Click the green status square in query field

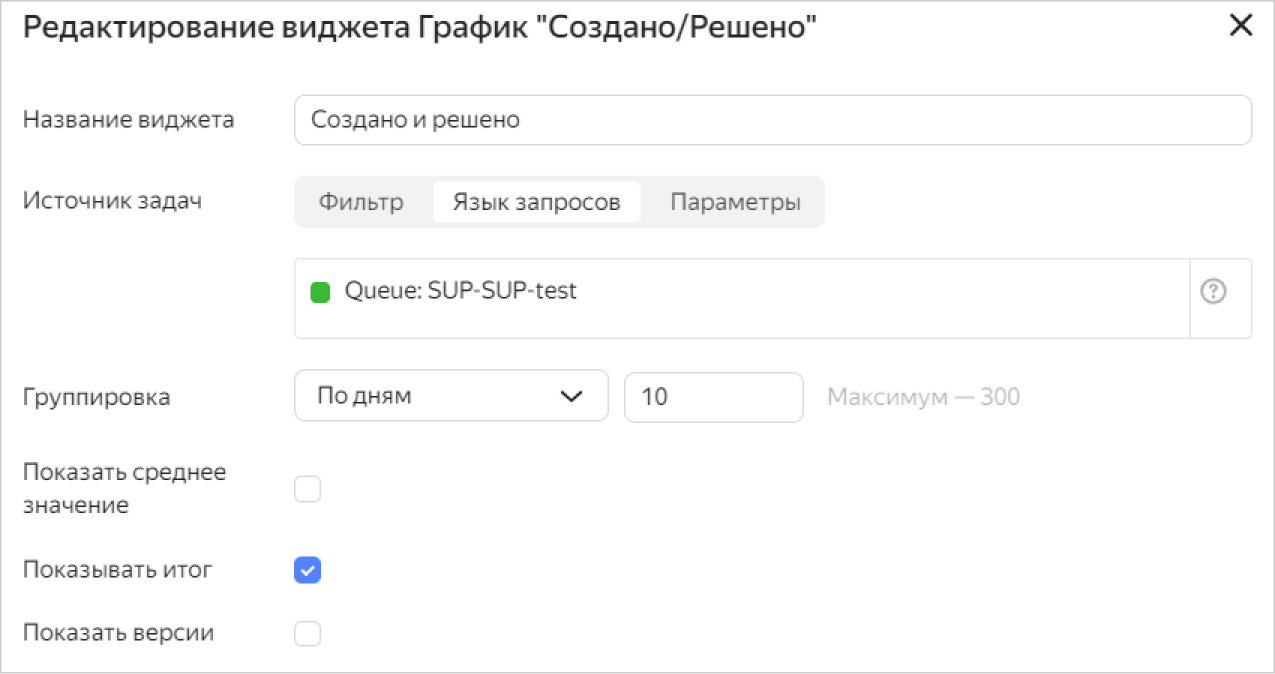pos(320,292)
